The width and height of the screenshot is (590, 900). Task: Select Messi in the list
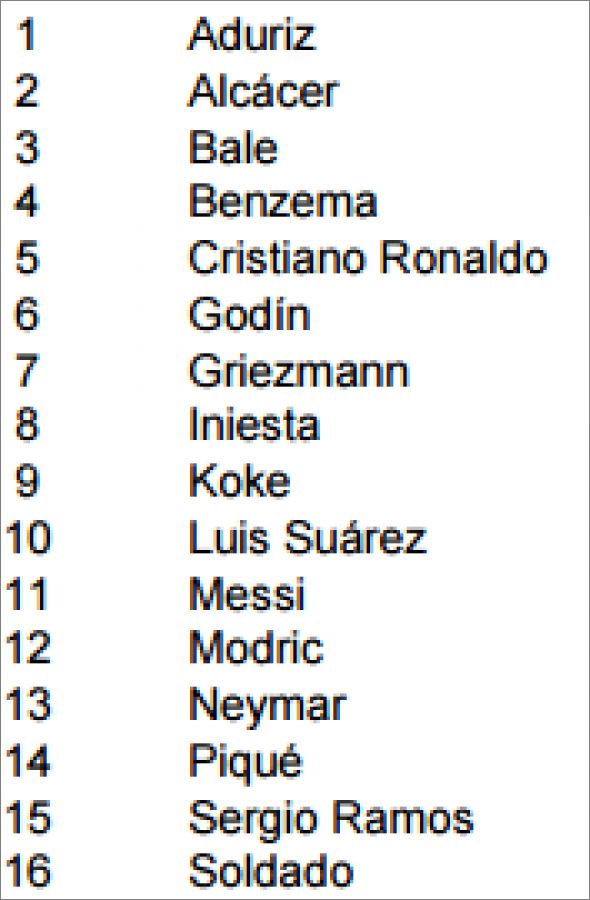point(247,593)
